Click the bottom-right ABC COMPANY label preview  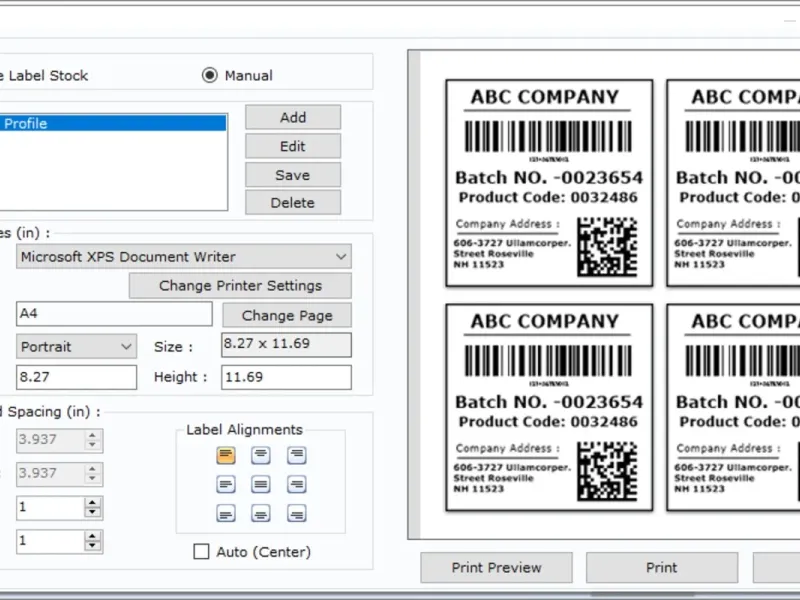[733, 407]
